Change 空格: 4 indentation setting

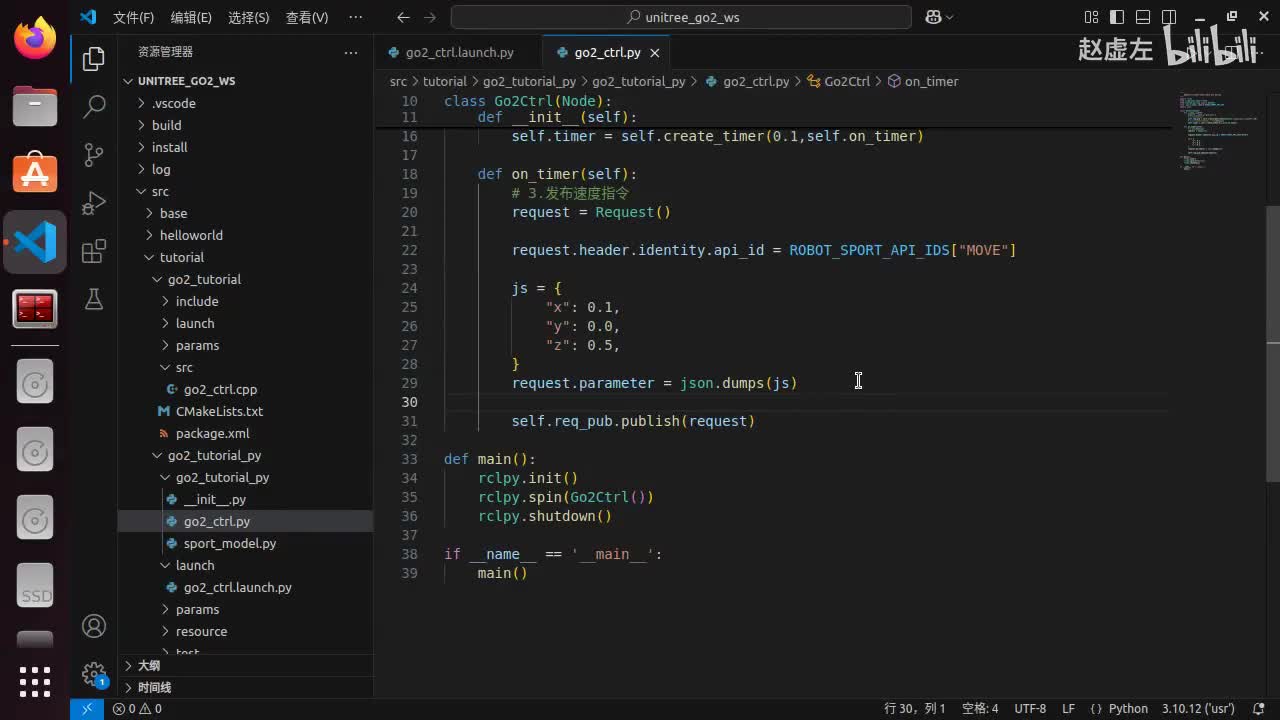[x=980, y=708]
